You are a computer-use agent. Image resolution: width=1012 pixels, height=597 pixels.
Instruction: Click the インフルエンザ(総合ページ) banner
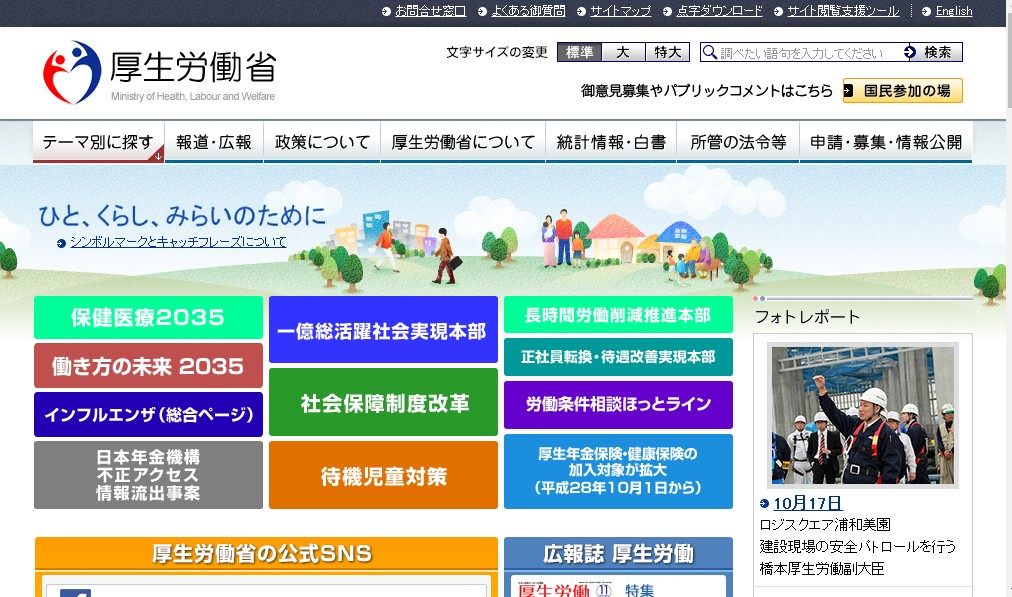point(148,414)
